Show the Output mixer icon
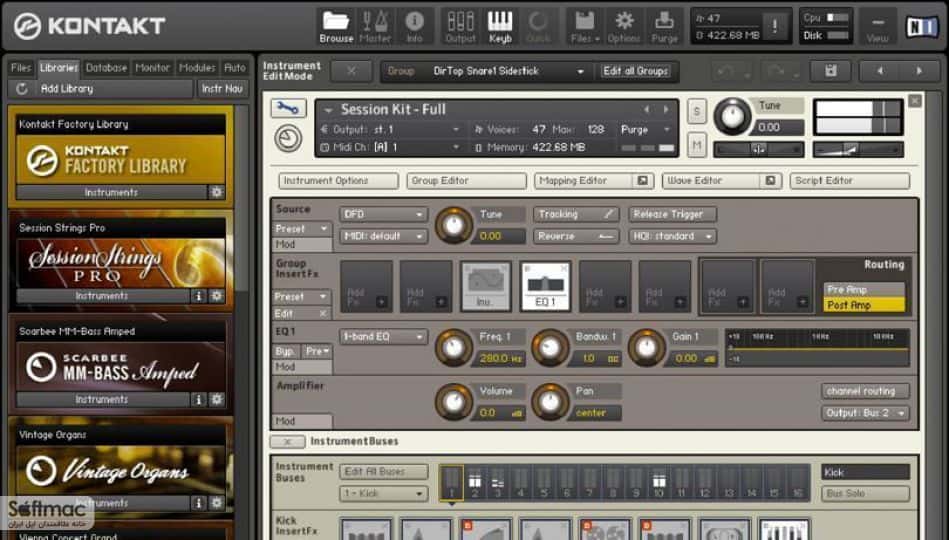Viewport: 949px width, 540px height. point(461,27)
